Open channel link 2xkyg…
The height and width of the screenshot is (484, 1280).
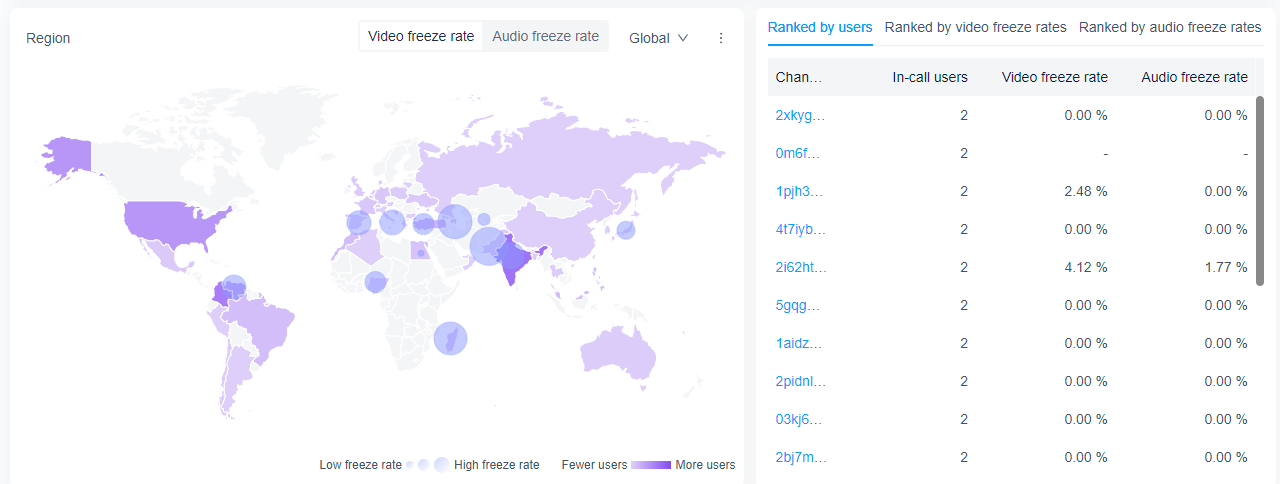pyautogui.click(x=798, y=115)
